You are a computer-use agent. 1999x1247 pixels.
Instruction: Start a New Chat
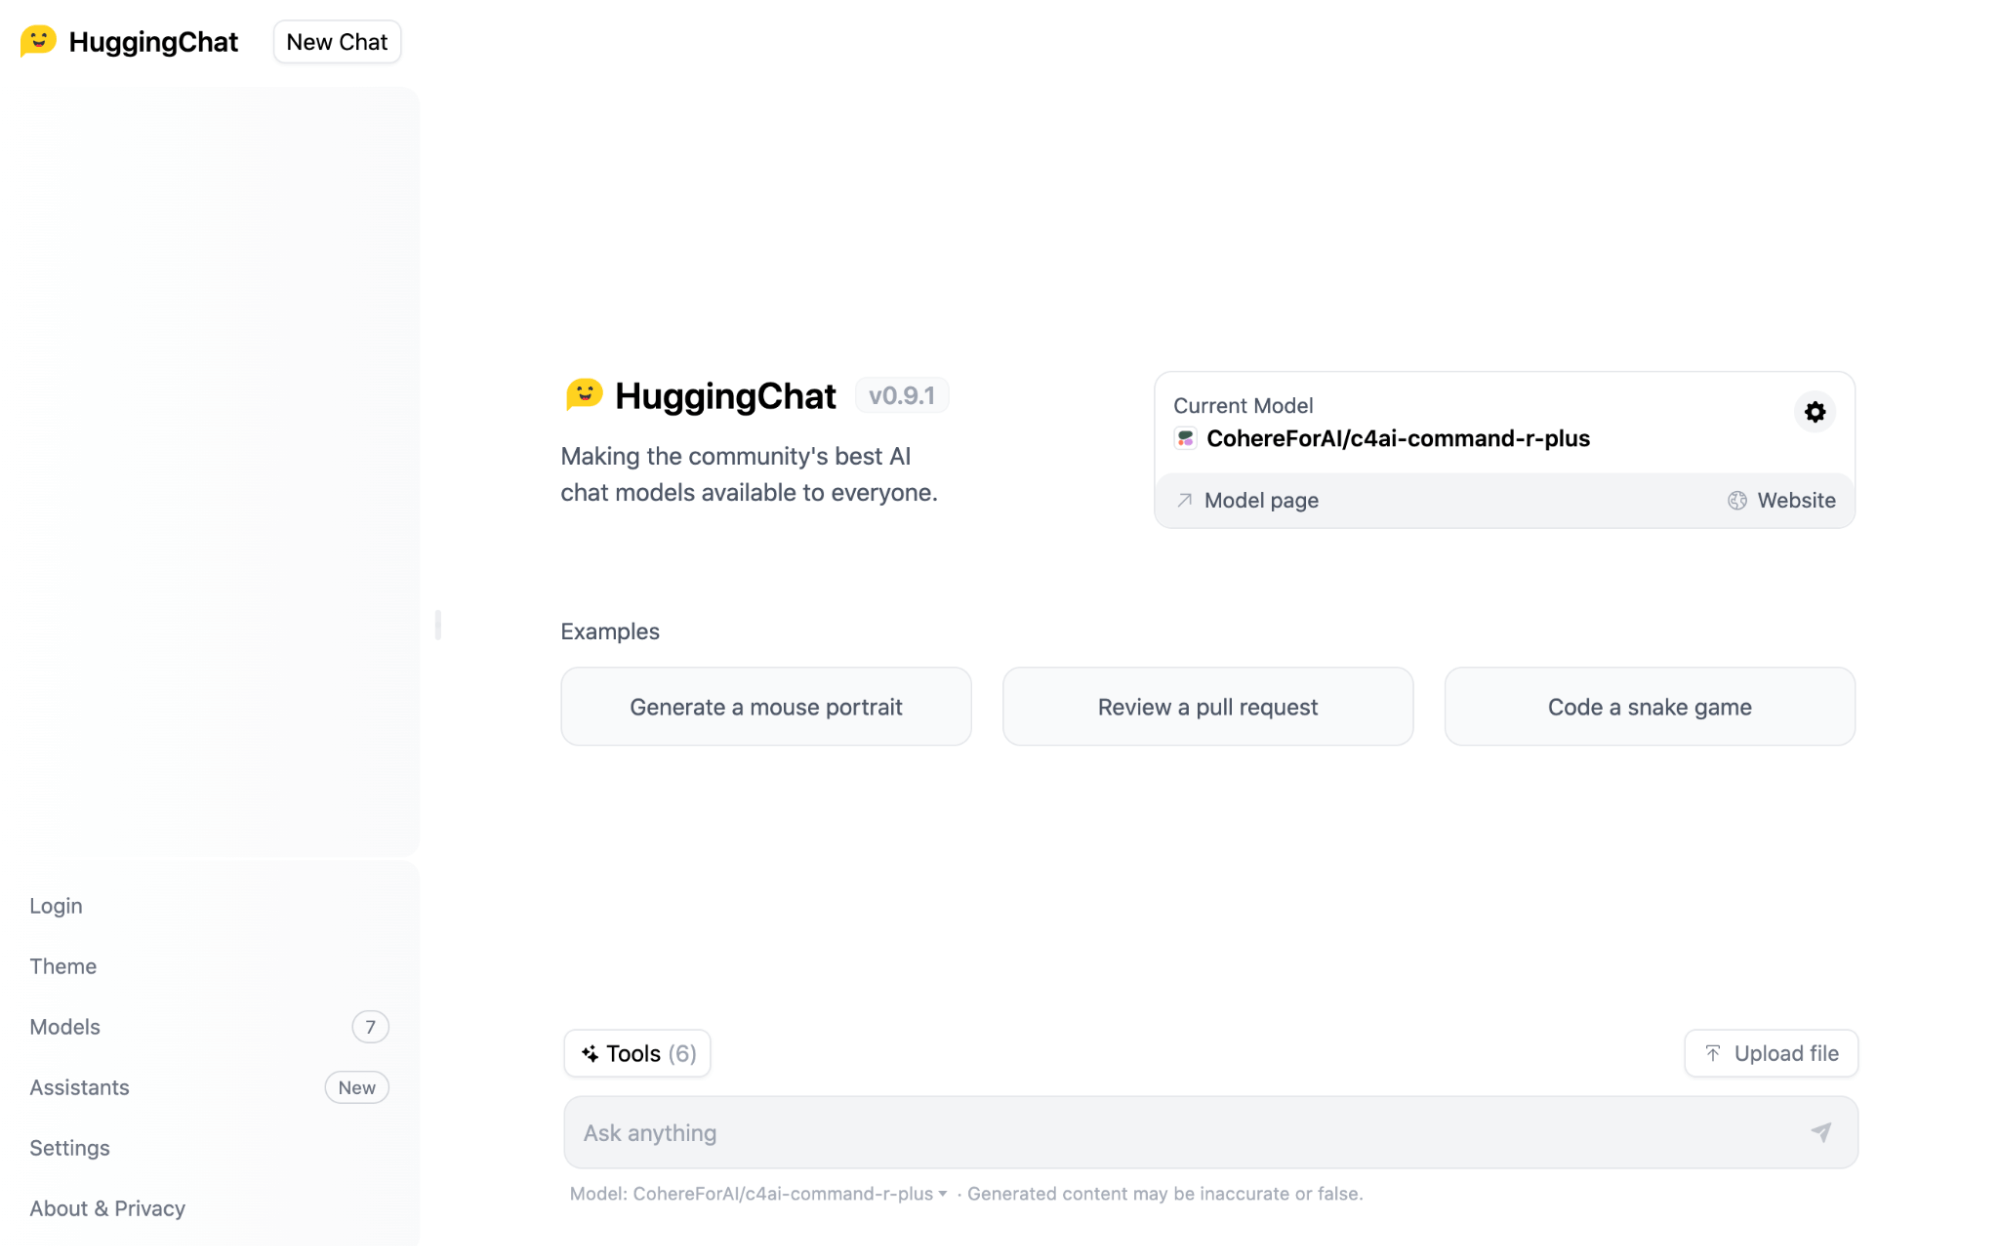tap(336, 41)
